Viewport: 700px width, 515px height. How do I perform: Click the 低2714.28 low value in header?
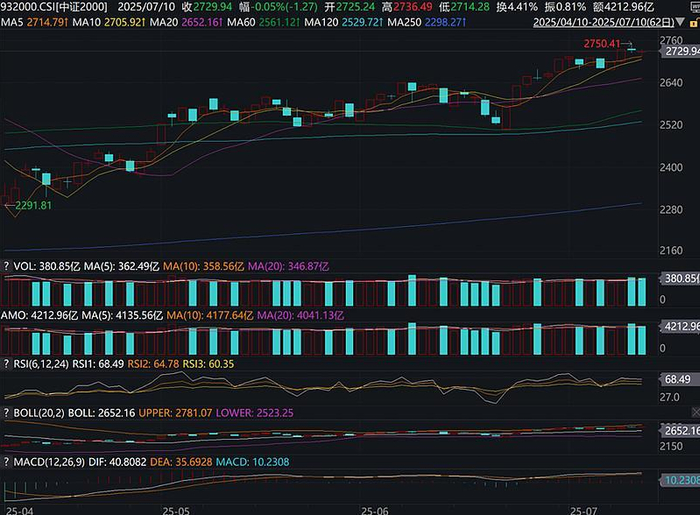click(464, 7)
